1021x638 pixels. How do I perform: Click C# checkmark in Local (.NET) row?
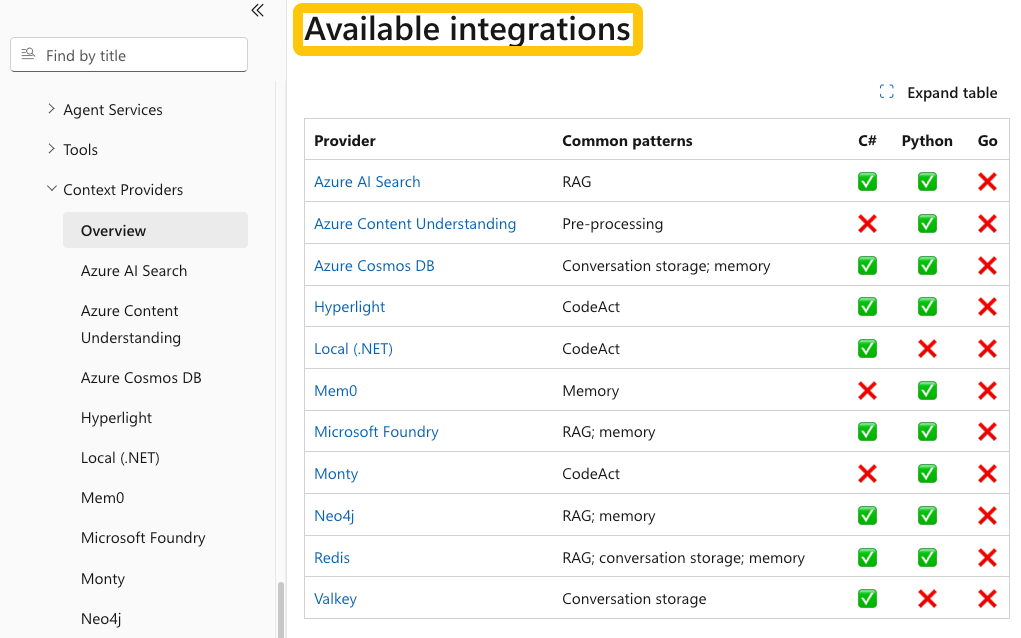[x=867, y=349]
